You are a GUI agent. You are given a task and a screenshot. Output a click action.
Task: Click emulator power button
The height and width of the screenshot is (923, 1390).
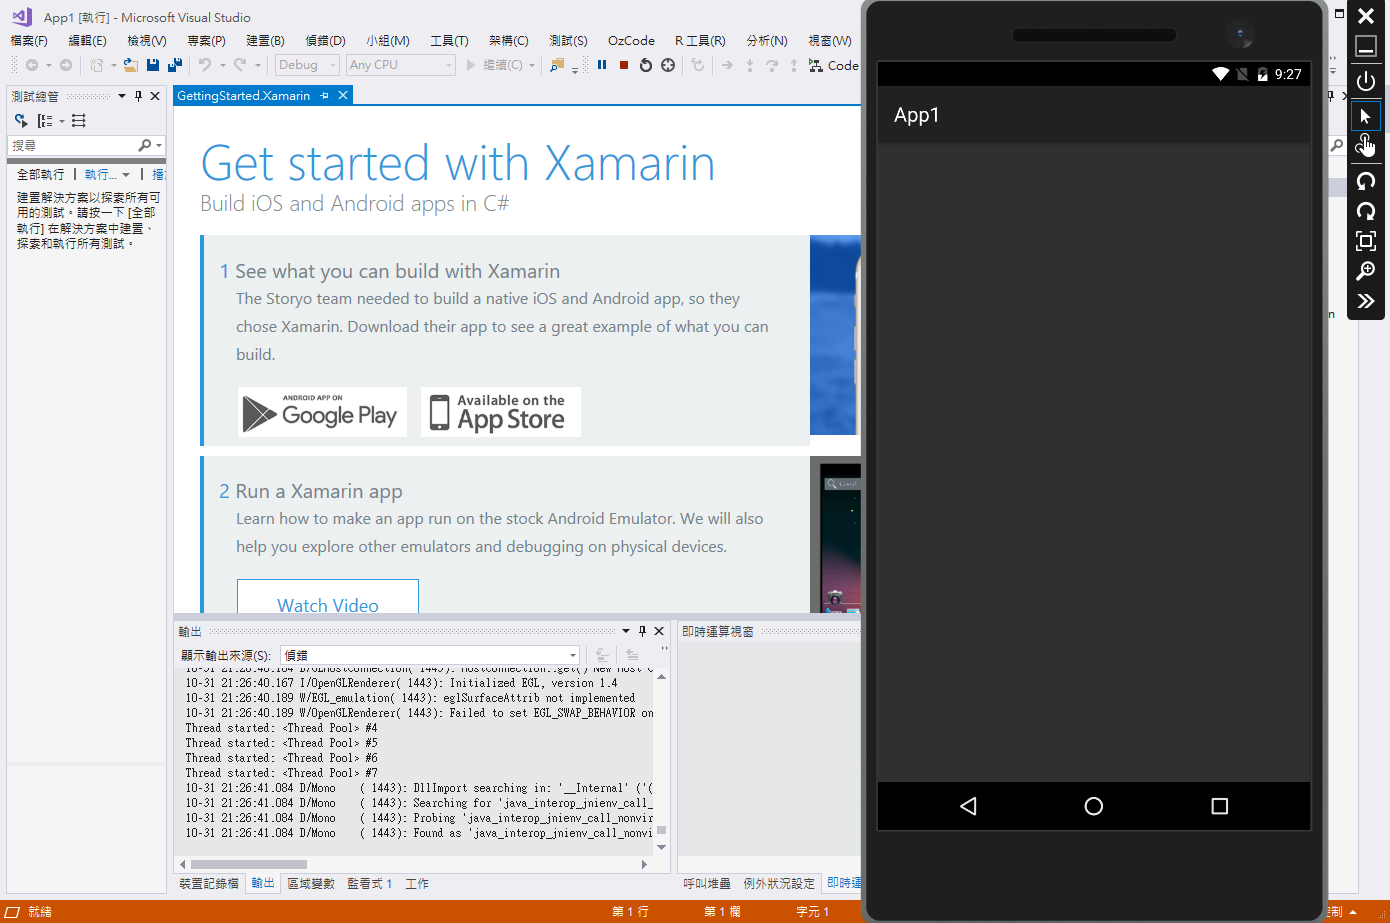tap(1366, 81)
